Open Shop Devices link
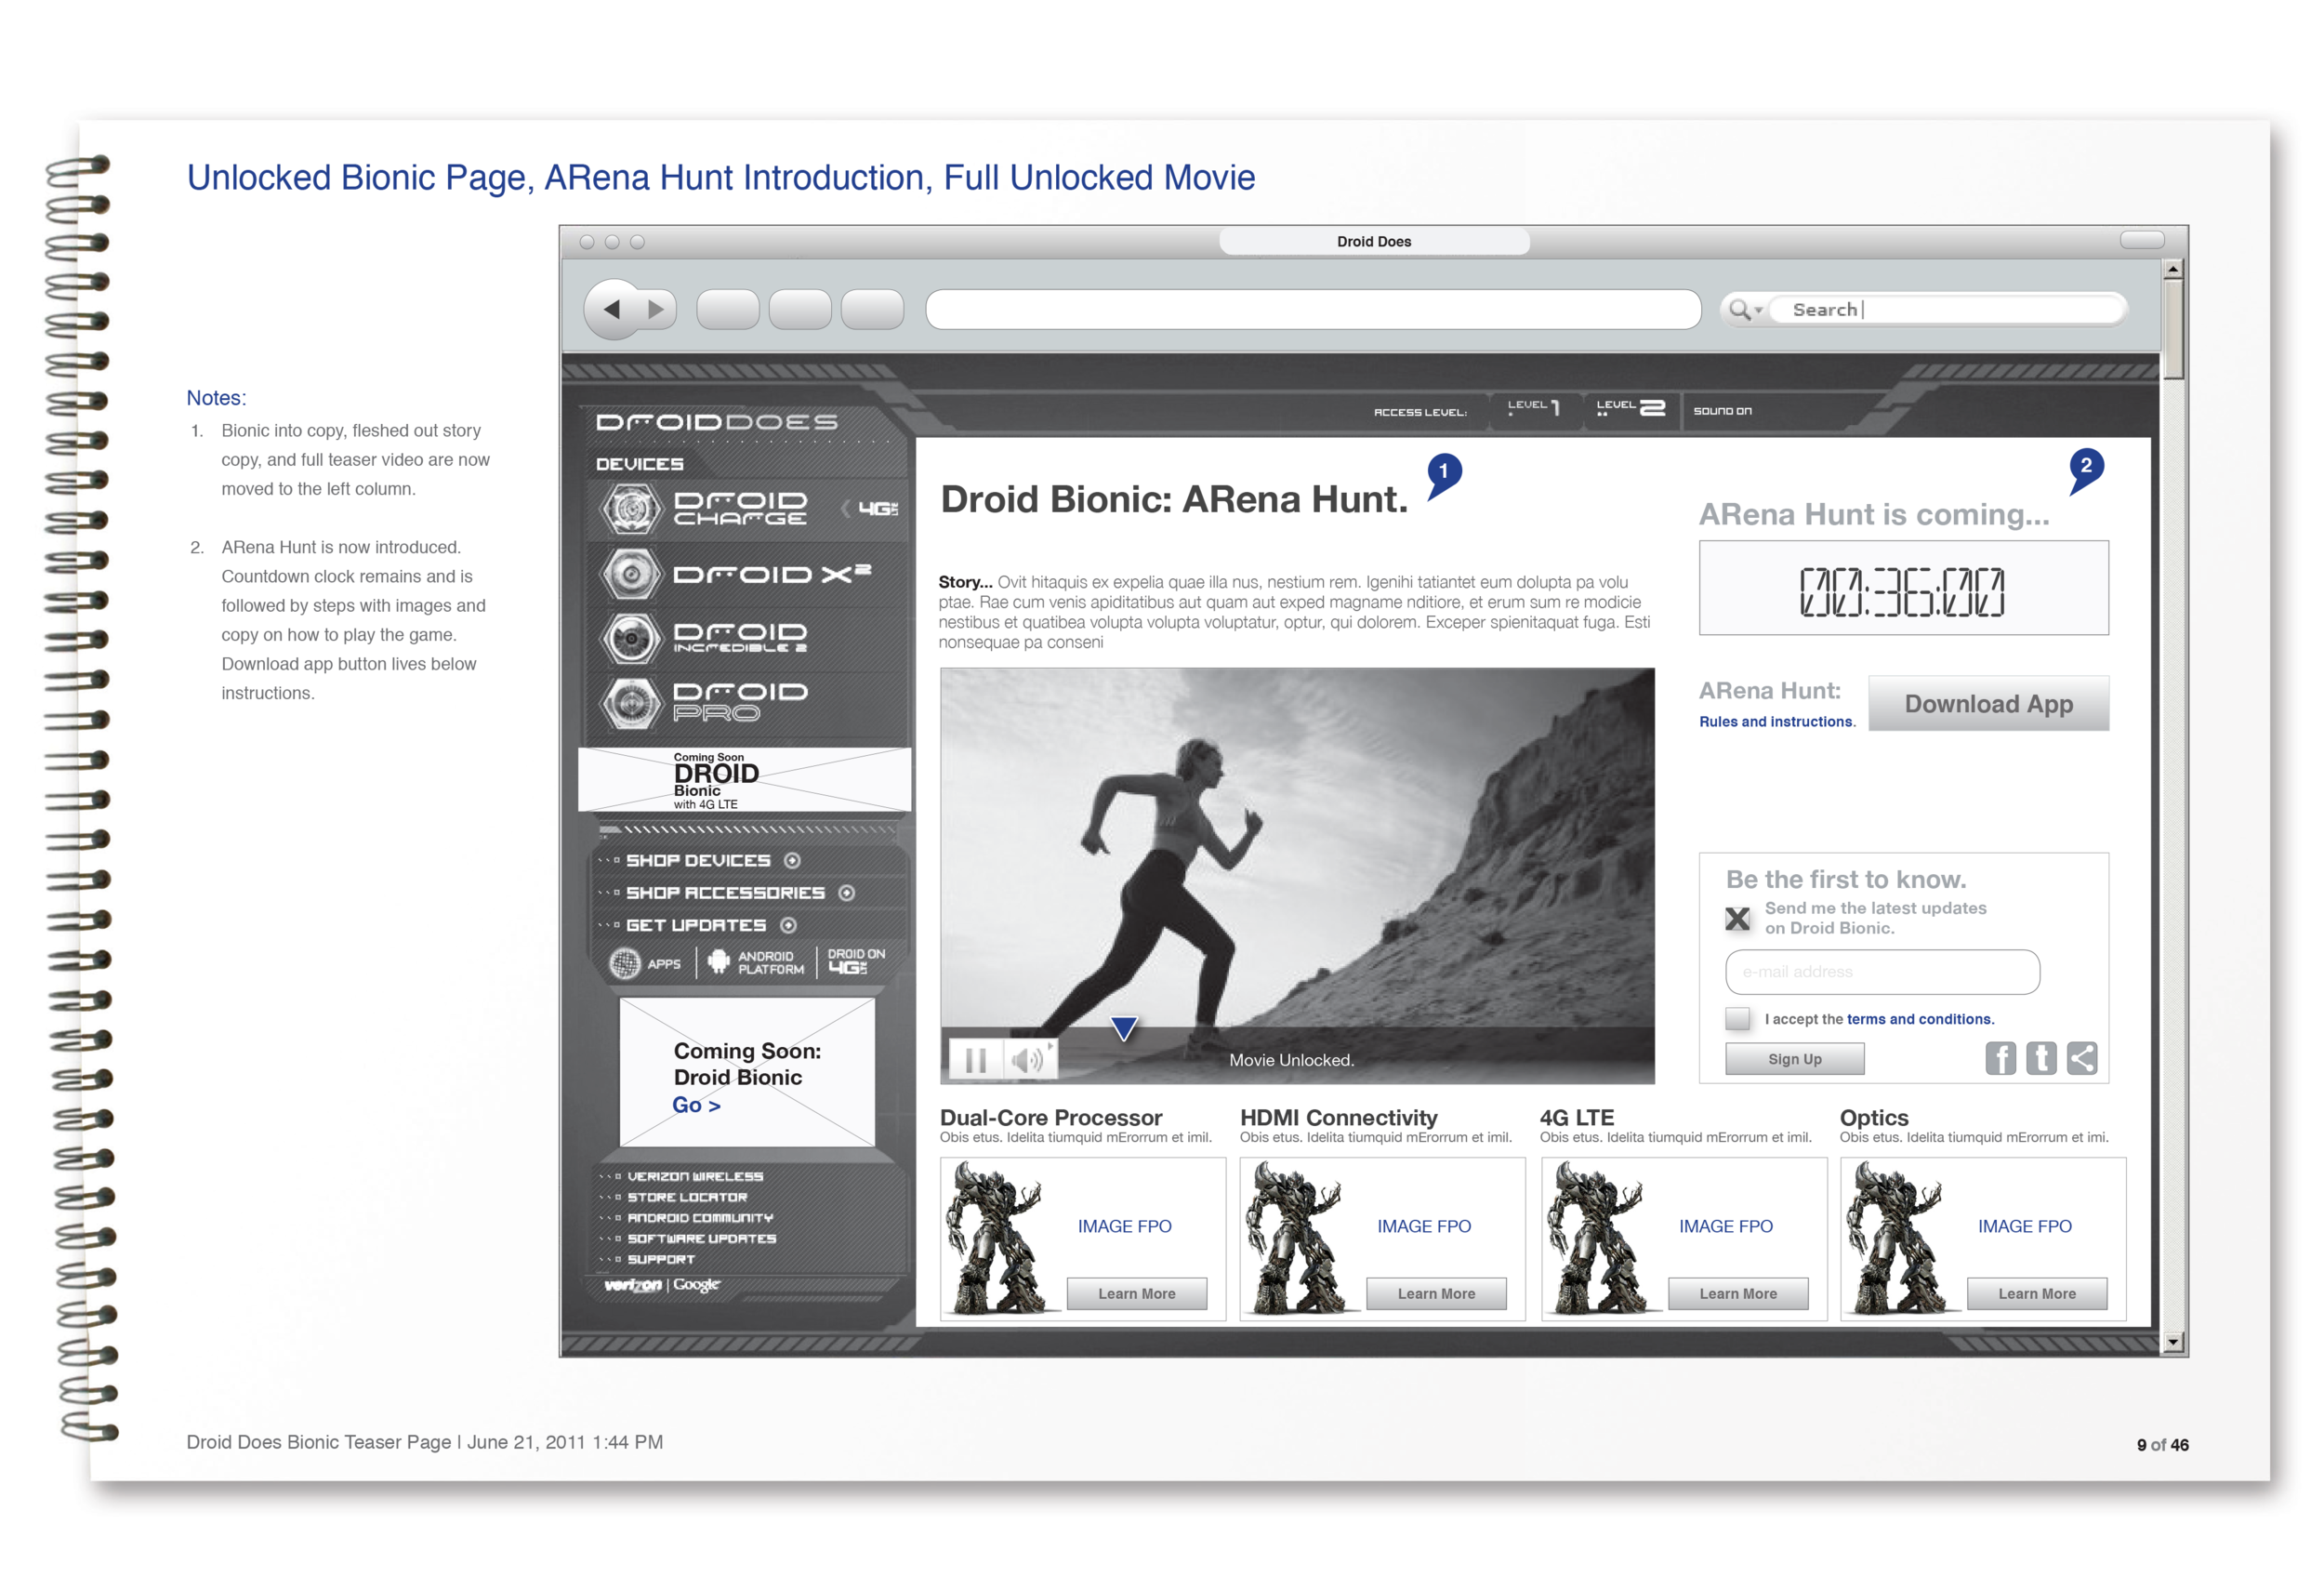The image size is (2324, 1590). click(x=698, y=861)
